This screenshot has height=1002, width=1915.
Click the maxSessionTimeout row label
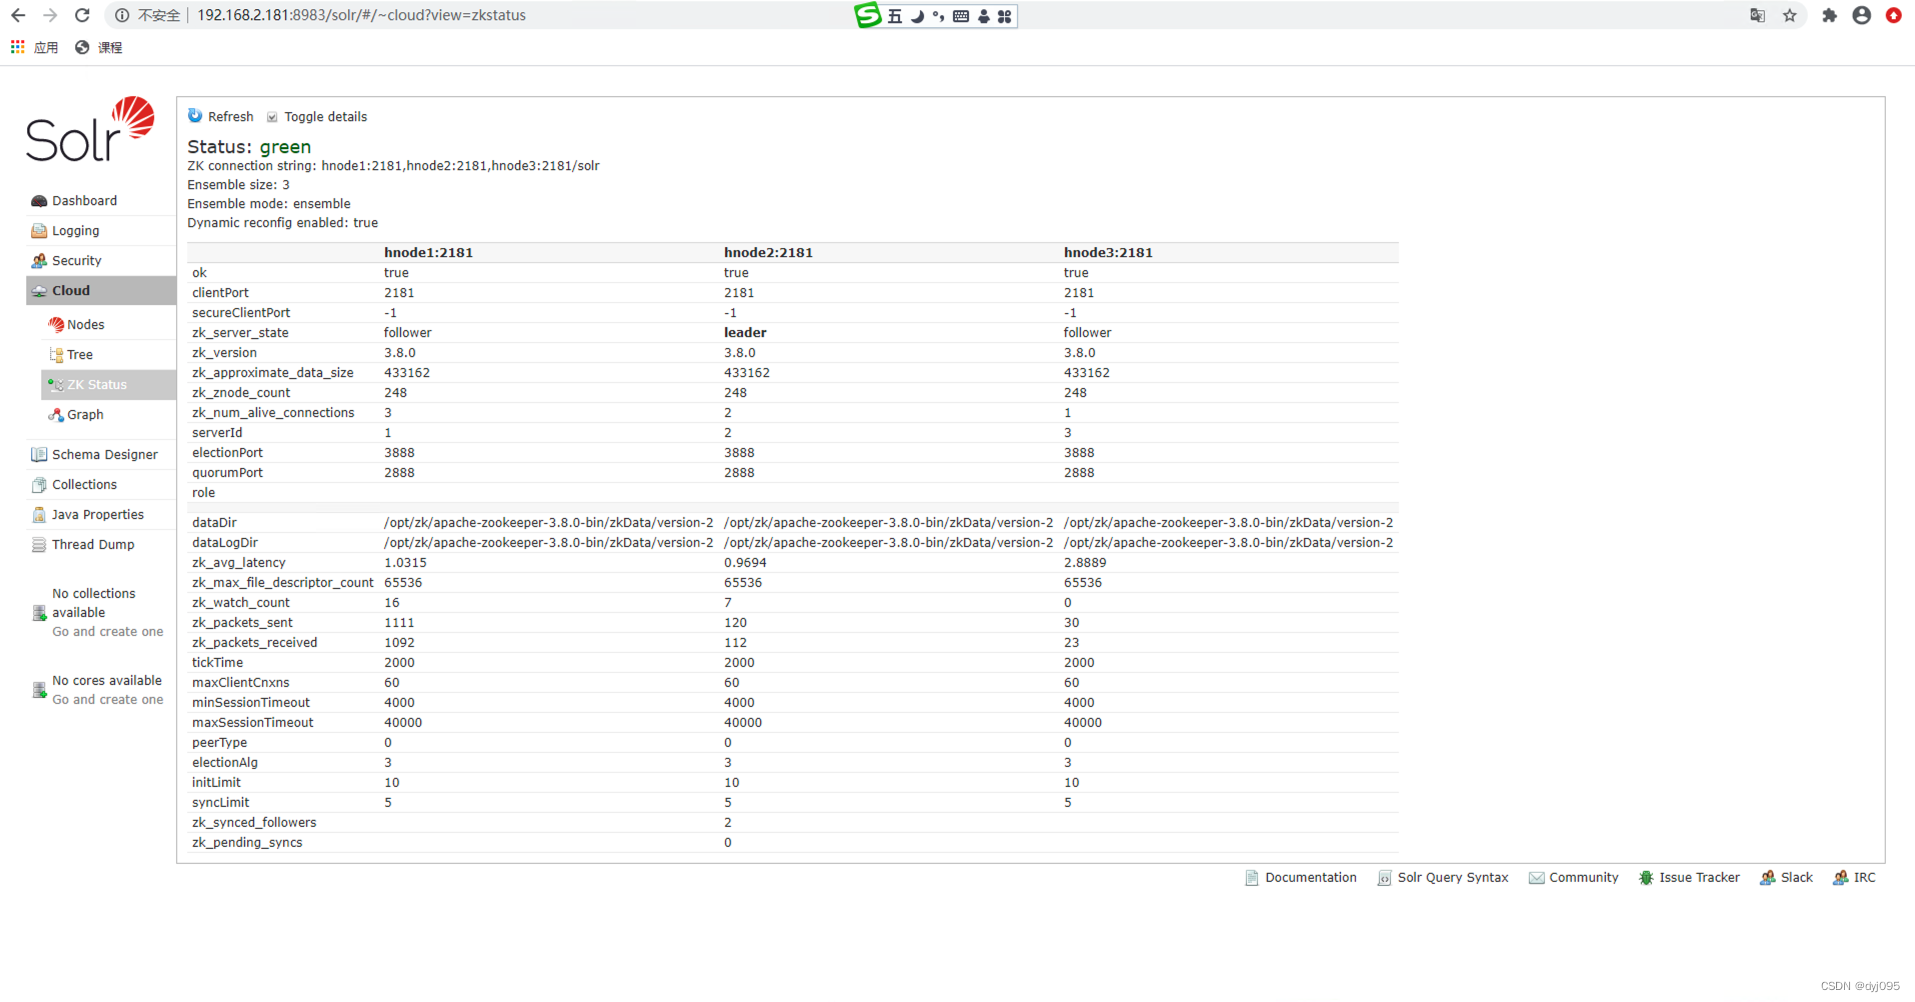[x=253, y=723]
